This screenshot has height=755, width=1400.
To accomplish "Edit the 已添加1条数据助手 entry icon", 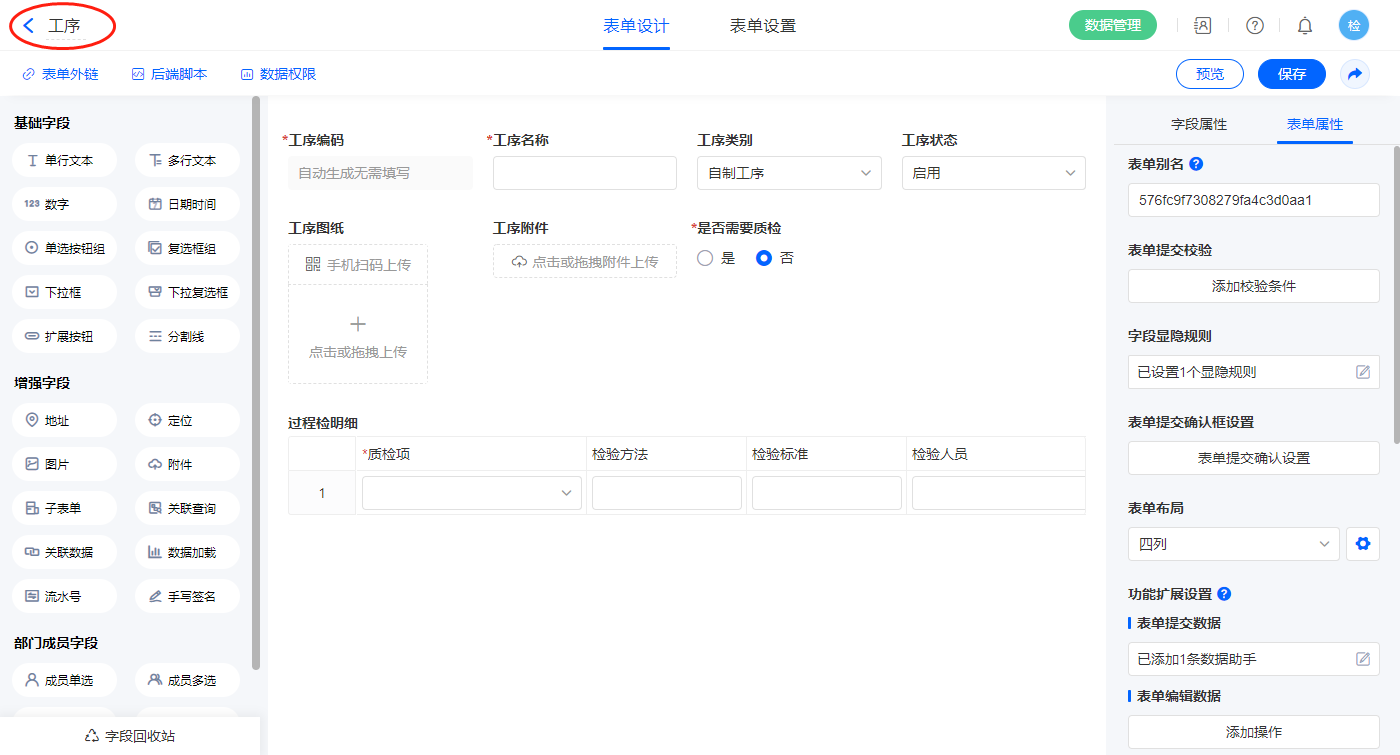I will pyautogui.click(x=1363, y=659).
